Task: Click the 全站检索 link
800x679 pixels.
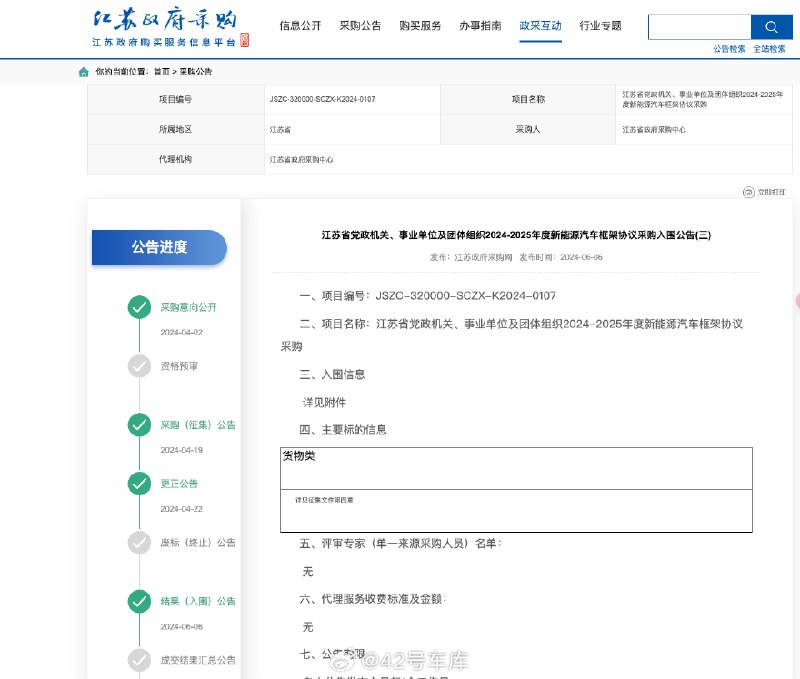Action: pyautogui.click(x=769, y=49)
